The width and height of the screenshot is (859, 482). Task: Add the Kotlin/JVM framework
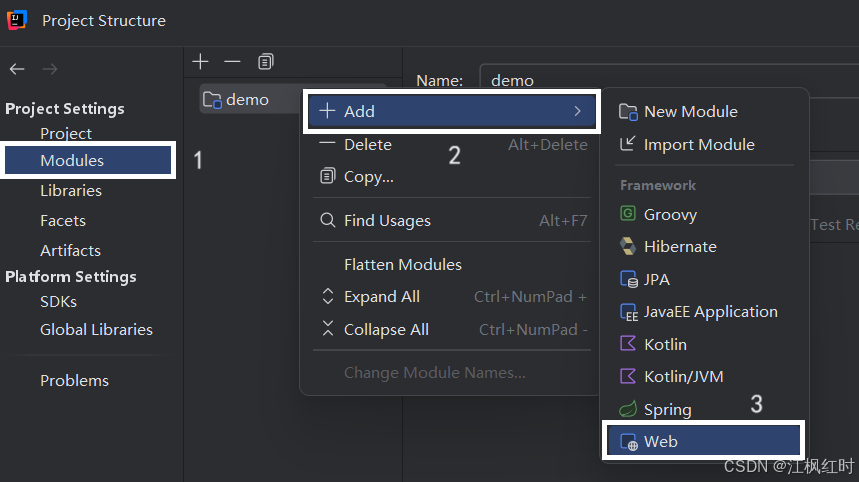pos(703,377)
